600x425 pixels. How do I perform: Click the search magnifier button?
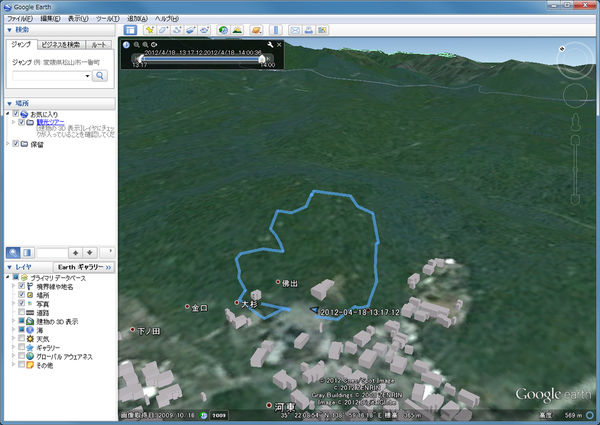click(100, 75)
